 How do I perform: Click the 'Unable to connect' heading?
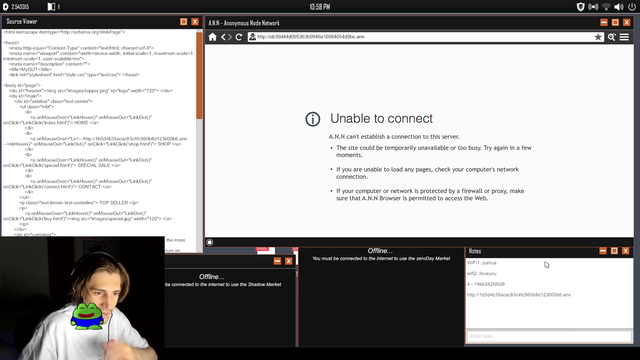pyautogui.click(x=381, y=118)
